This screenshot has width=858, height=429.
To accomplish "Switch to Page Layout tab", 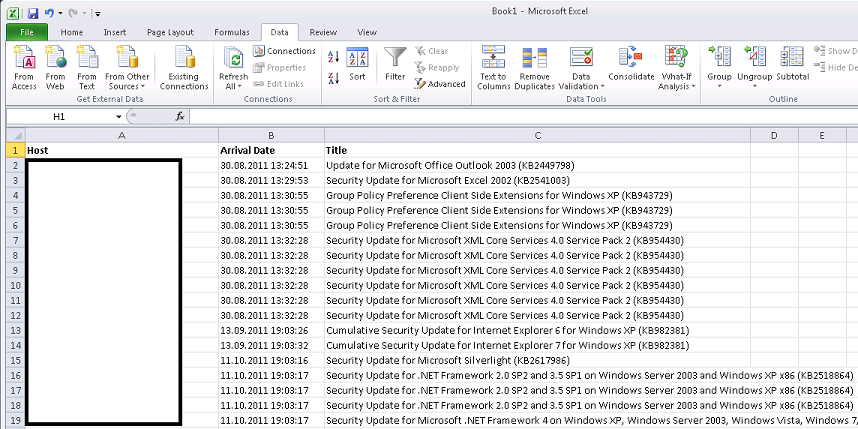I will click(170, 32).
